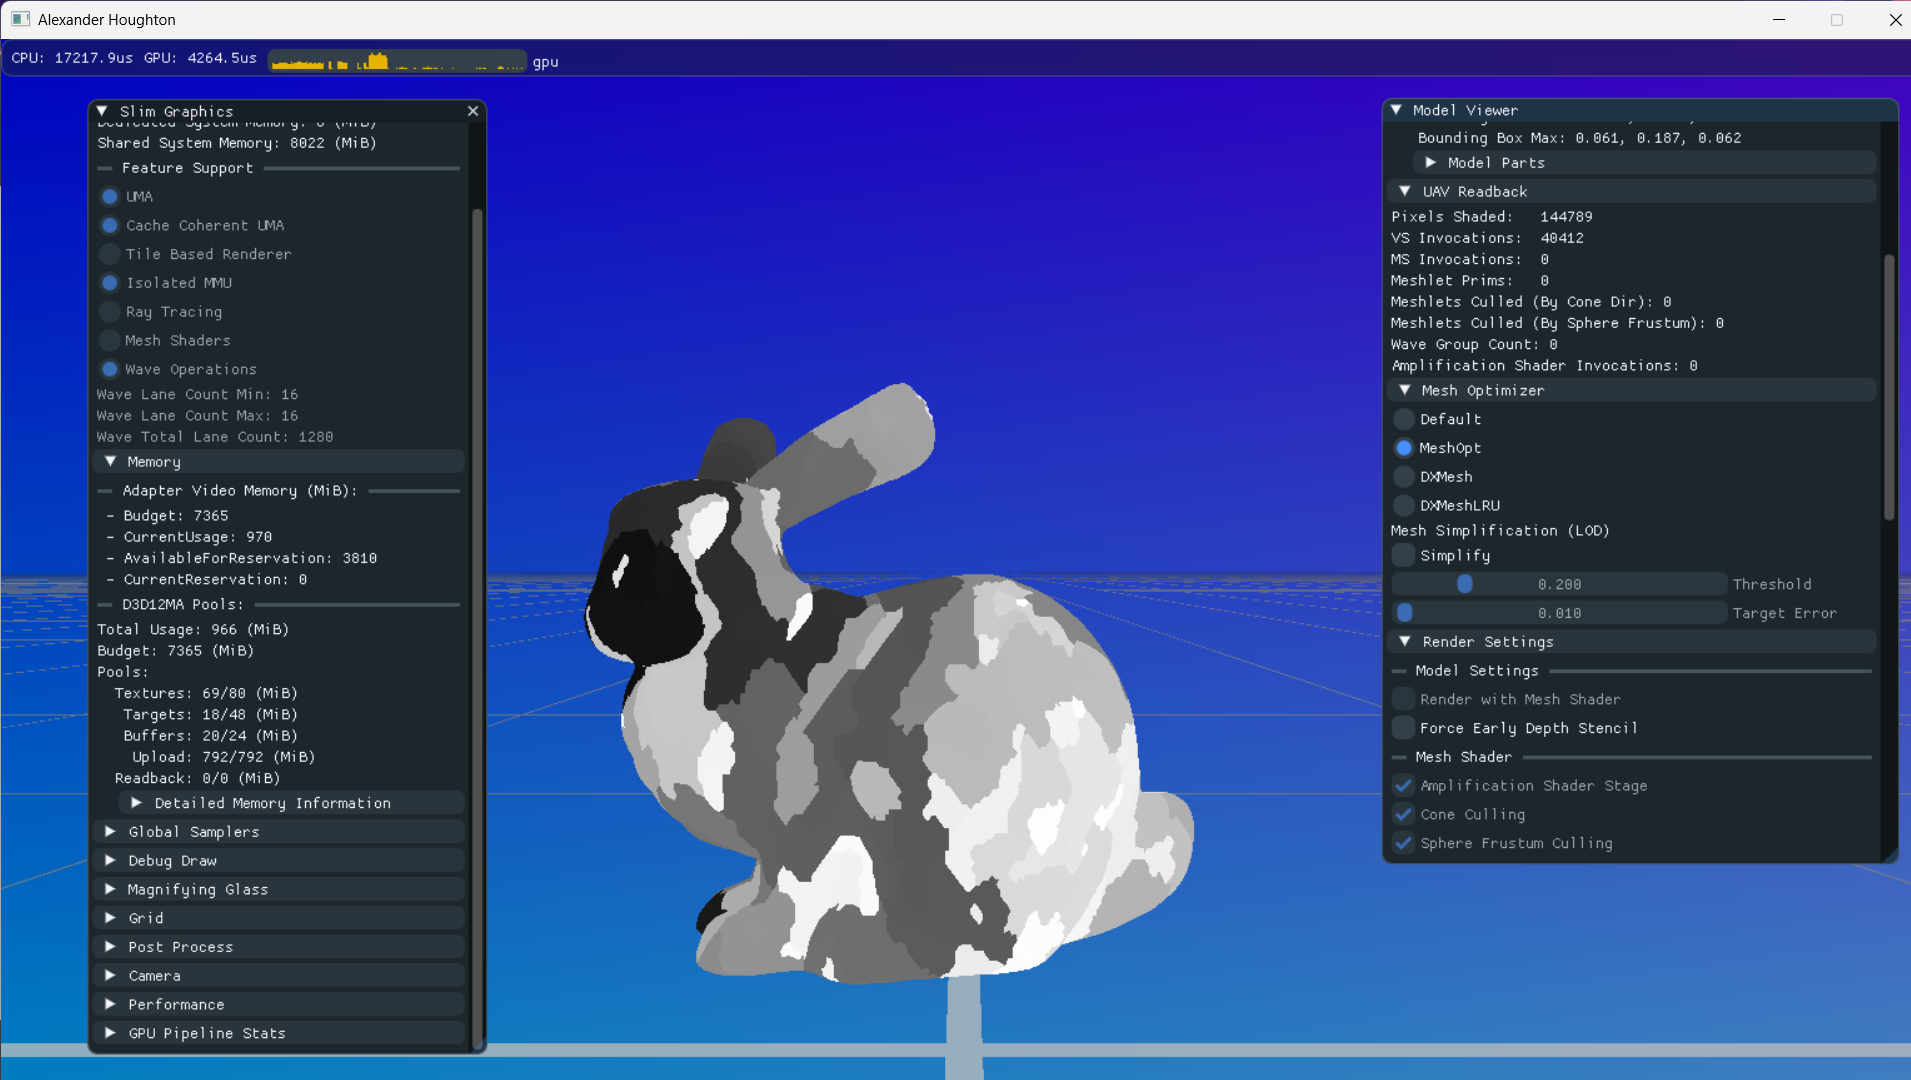
Task: Toggle Force Early Depth Stencil
Action: 1404,728
